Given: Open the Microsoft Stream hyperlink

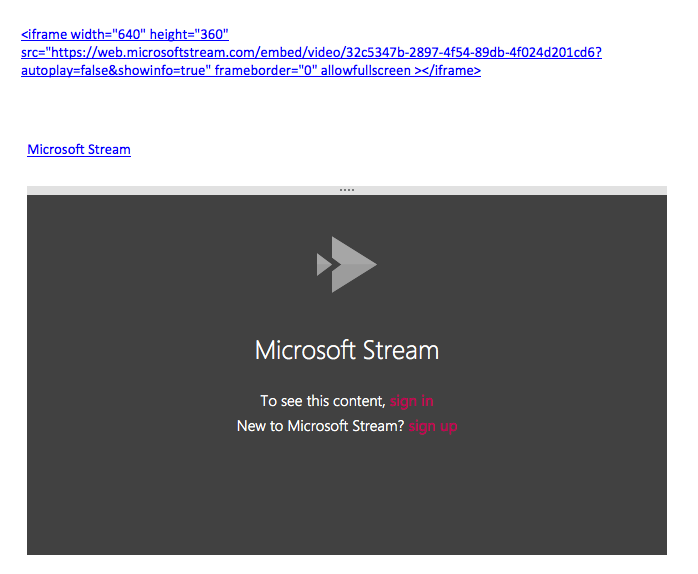Looking at the screenshot, I should (79, 150).
